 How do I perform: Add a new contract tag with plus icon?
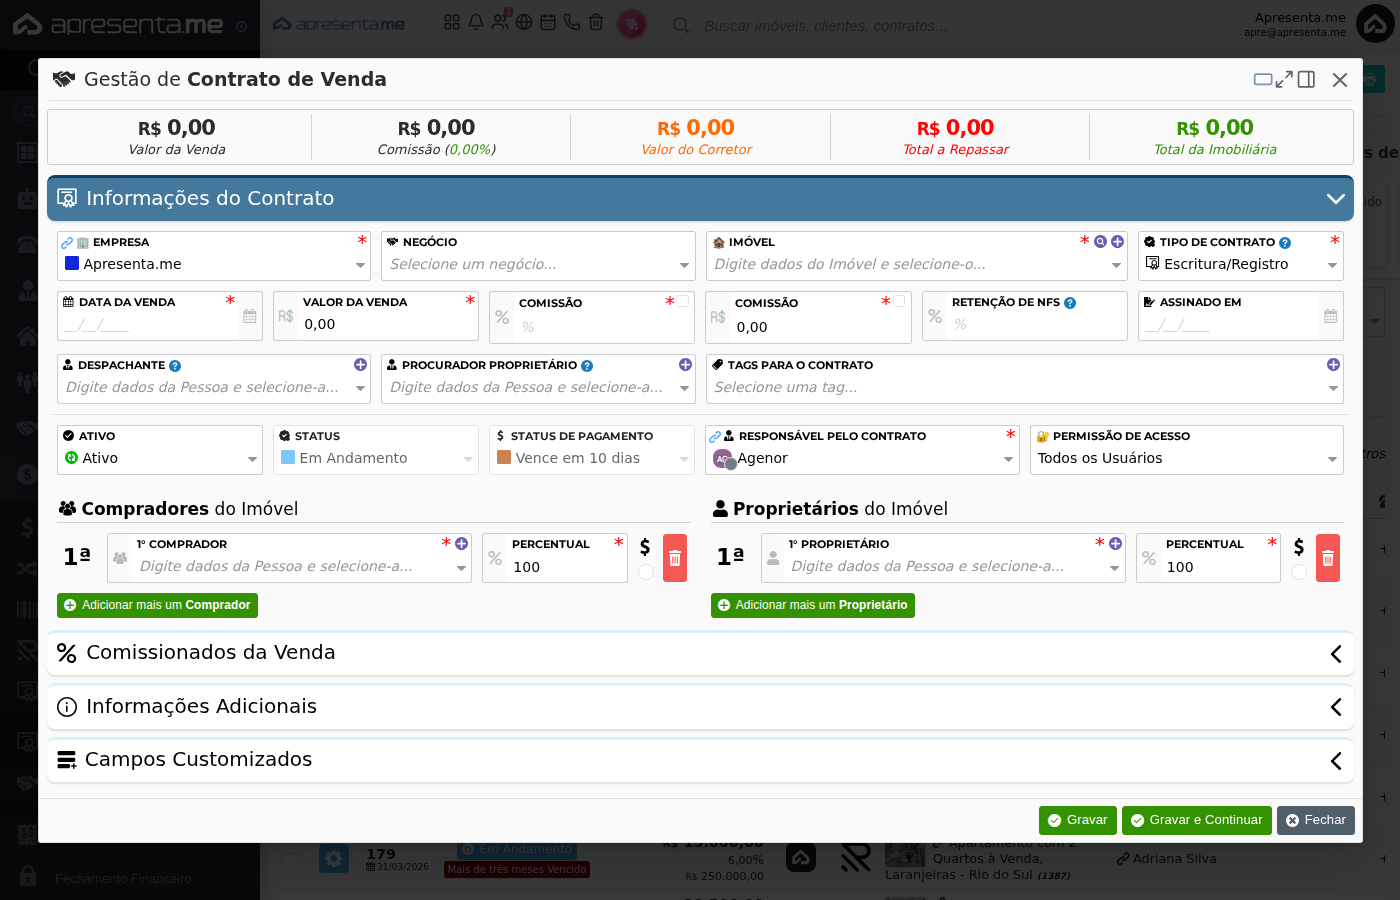click(x=1333, y=365)
